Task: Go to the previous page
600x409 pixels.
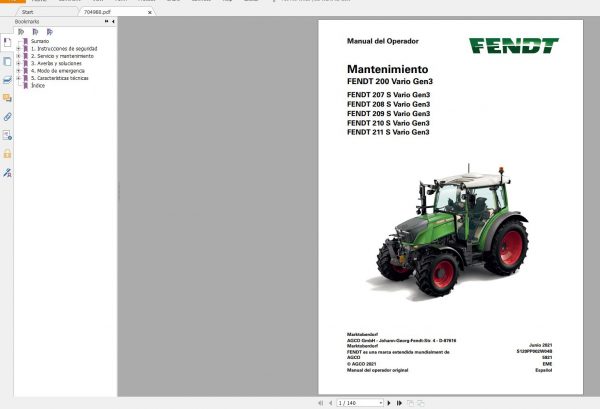Action: pyautogui.click(x=331, y=403)
